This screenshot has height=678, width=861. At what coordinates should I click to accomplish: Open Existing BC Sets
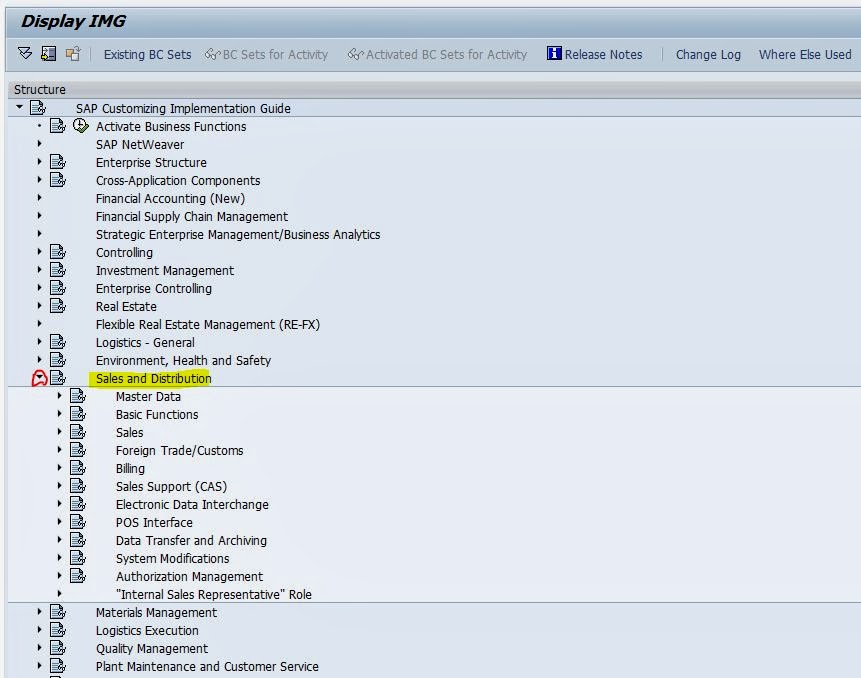[x=147, y=54]
